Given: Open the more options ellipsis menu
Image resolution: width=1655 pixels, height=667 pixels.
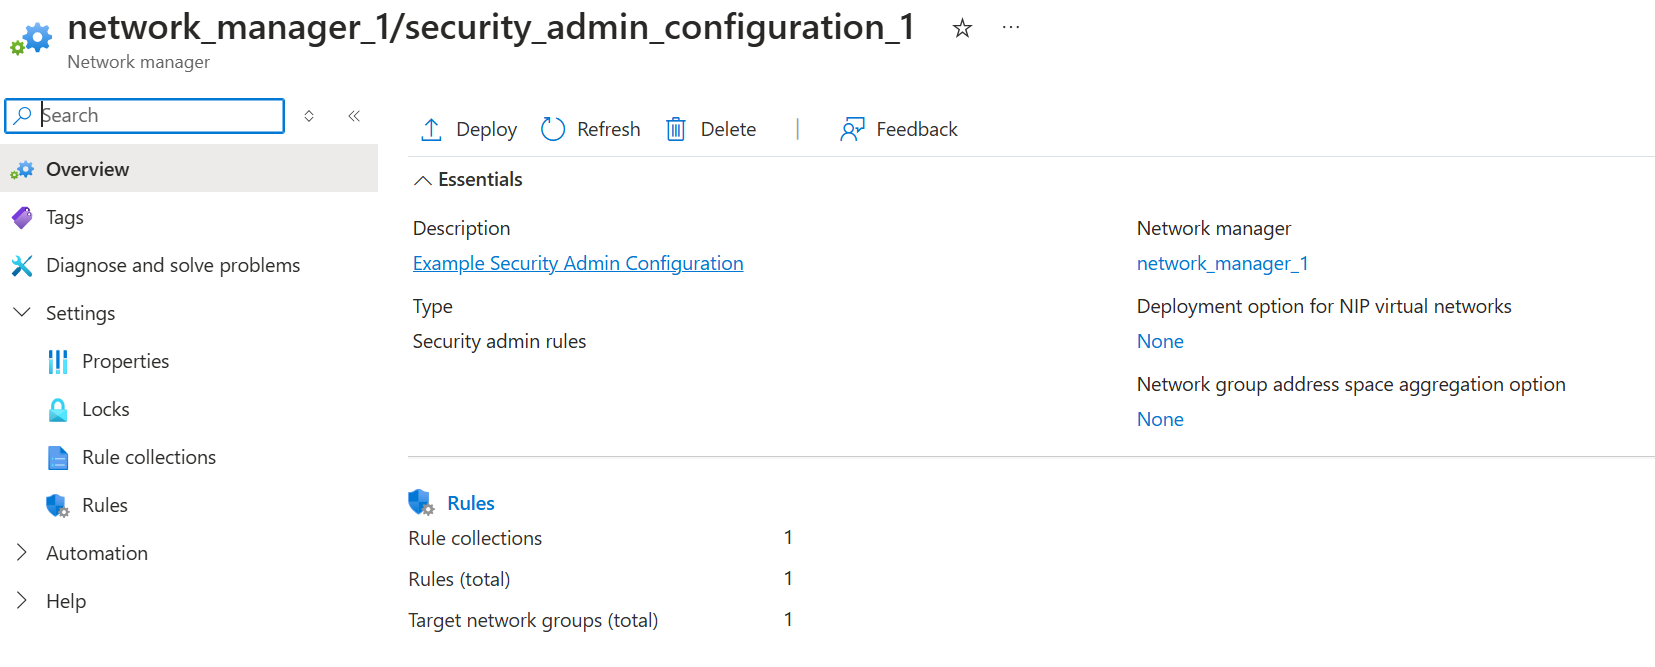Looking at the screenshot, I should click(x=1011, y=28).
